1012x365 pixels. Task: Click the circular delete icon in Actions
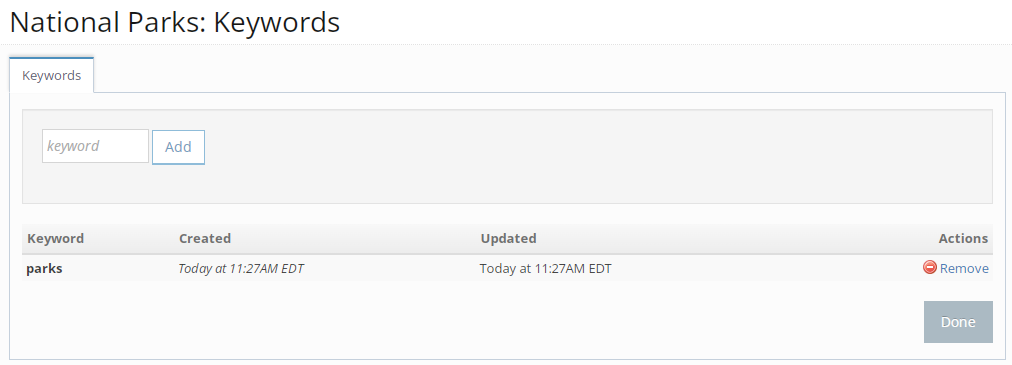[x=929, y=268]
